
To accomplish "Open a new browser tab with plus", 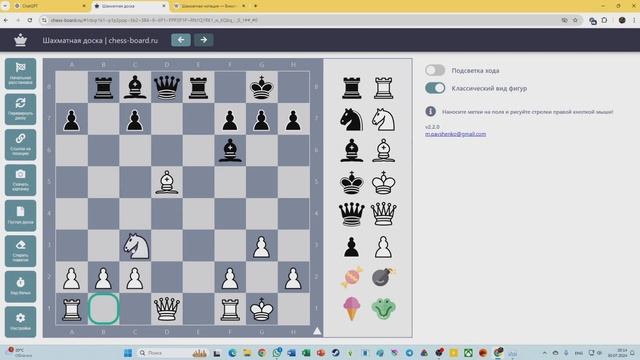I will 256,6.
